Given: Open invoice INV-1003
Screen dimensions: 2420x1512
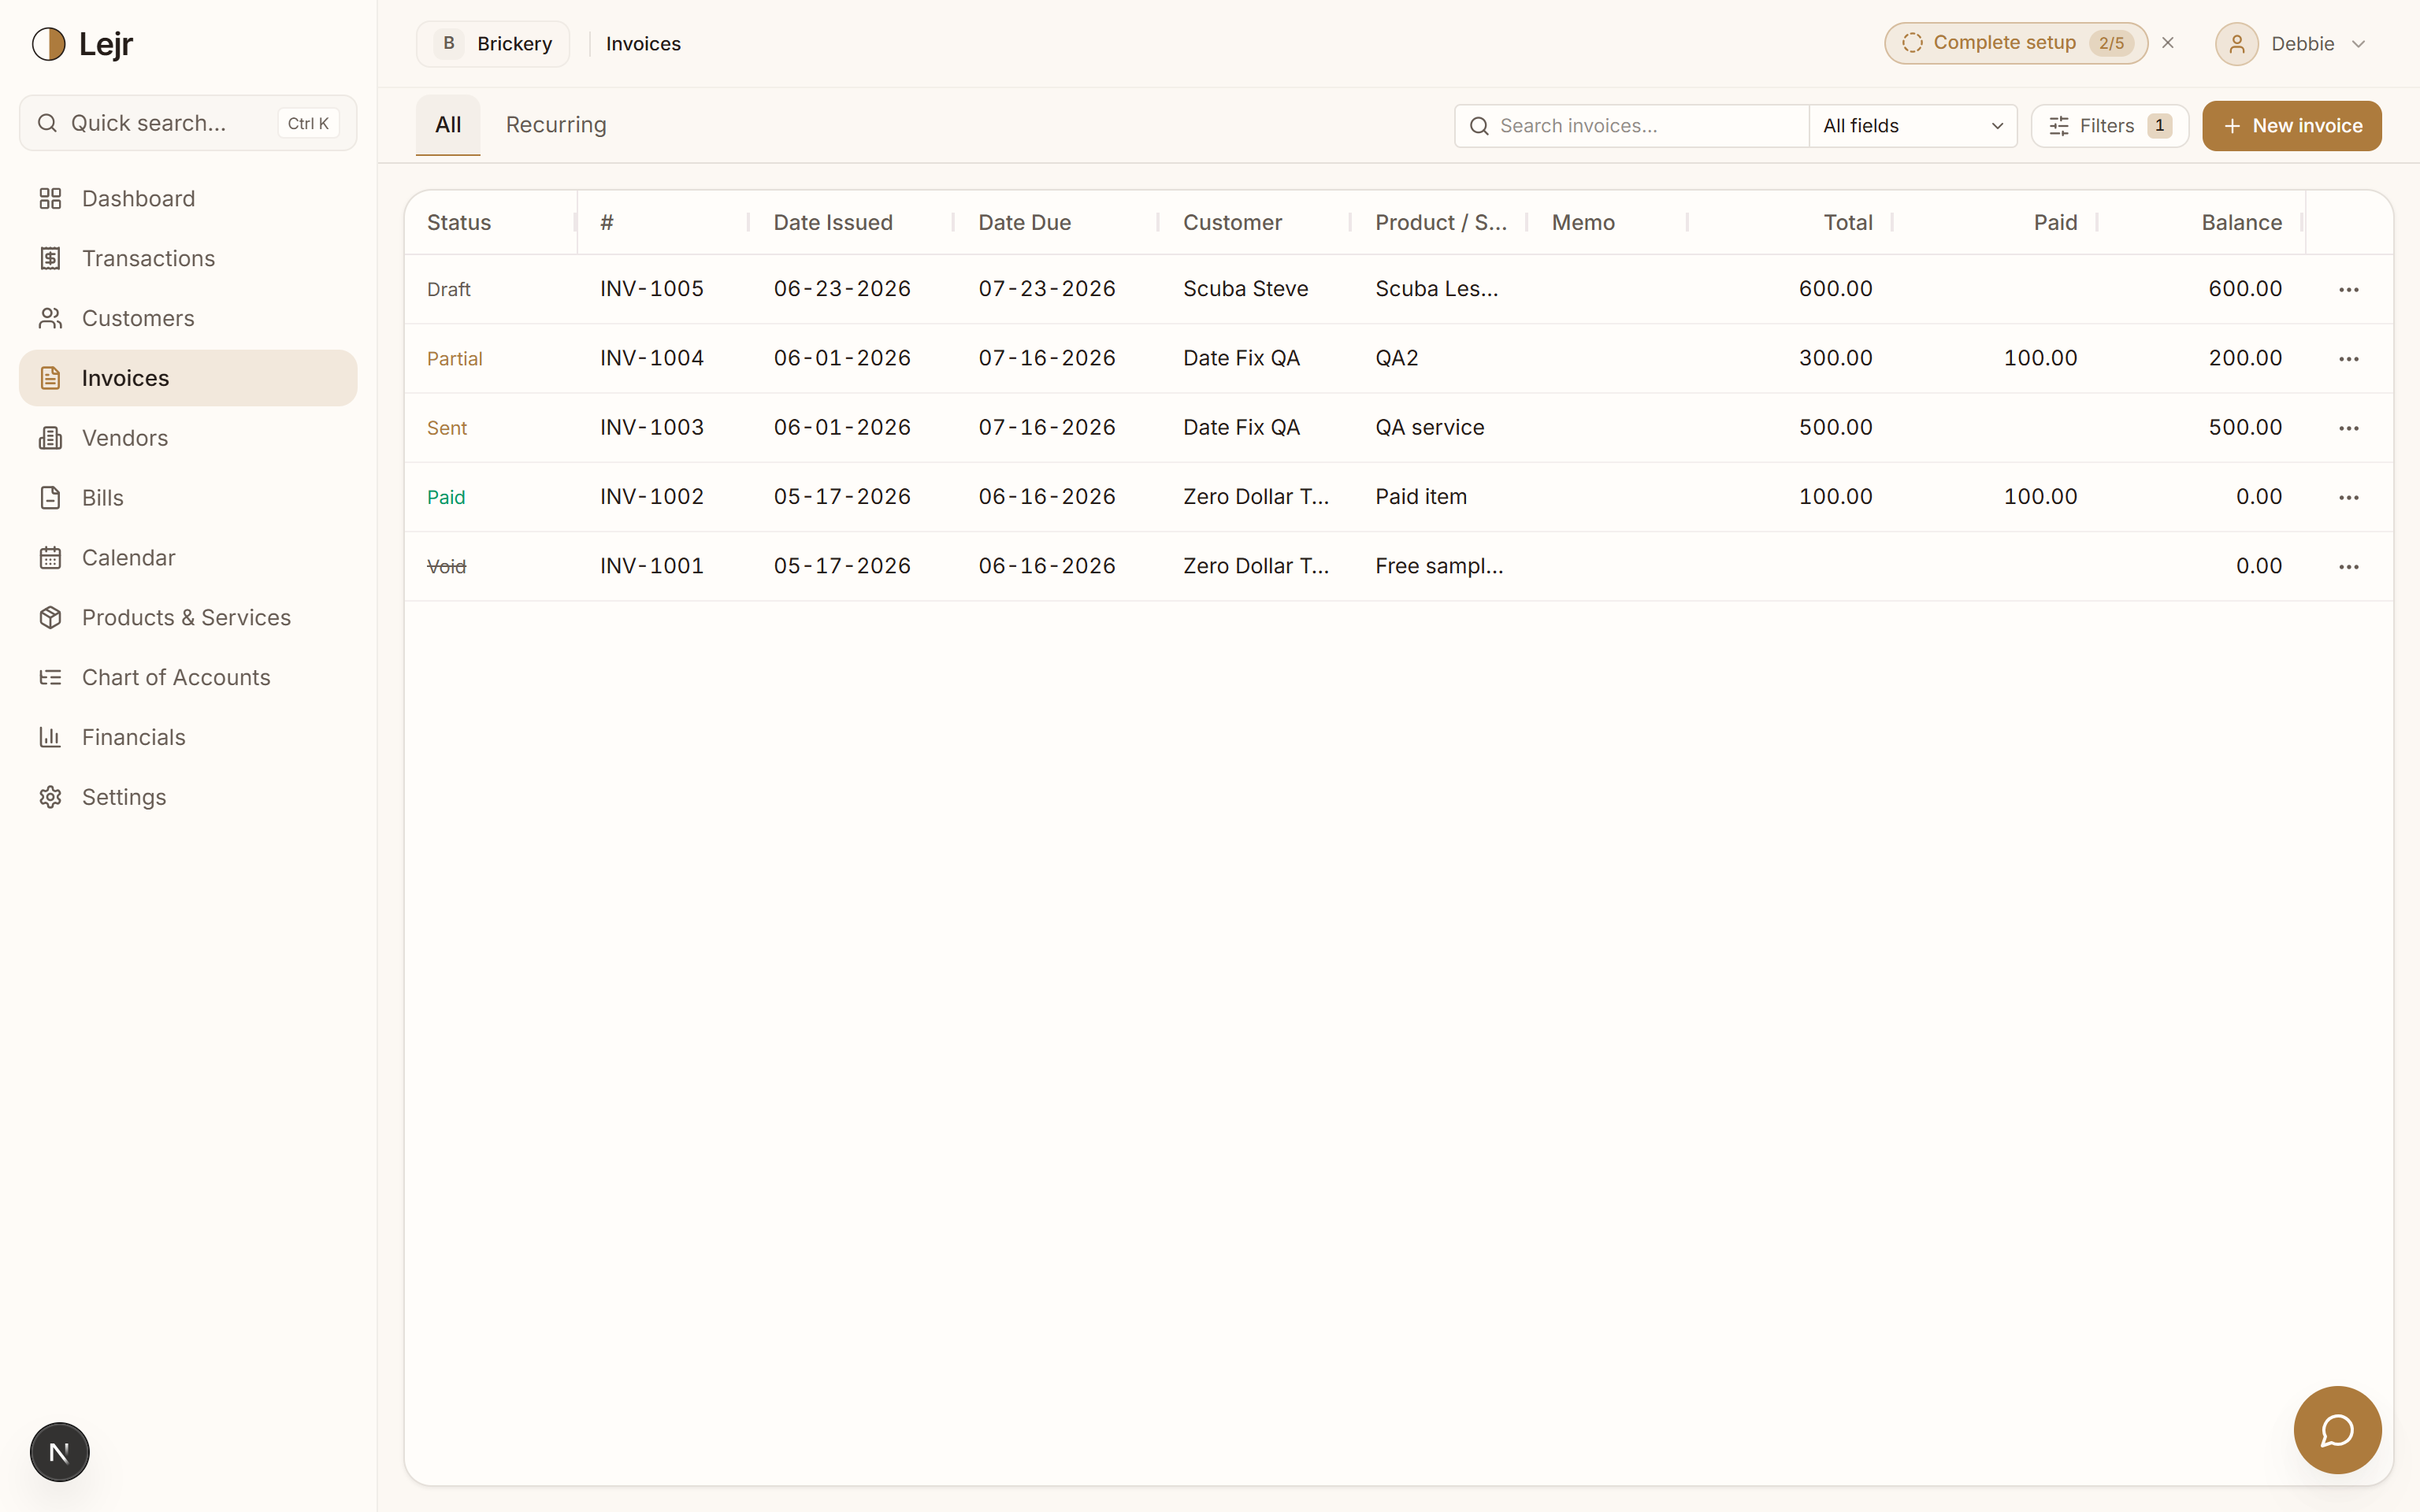Looking at the screenshot, I should [x=652, y=427].
